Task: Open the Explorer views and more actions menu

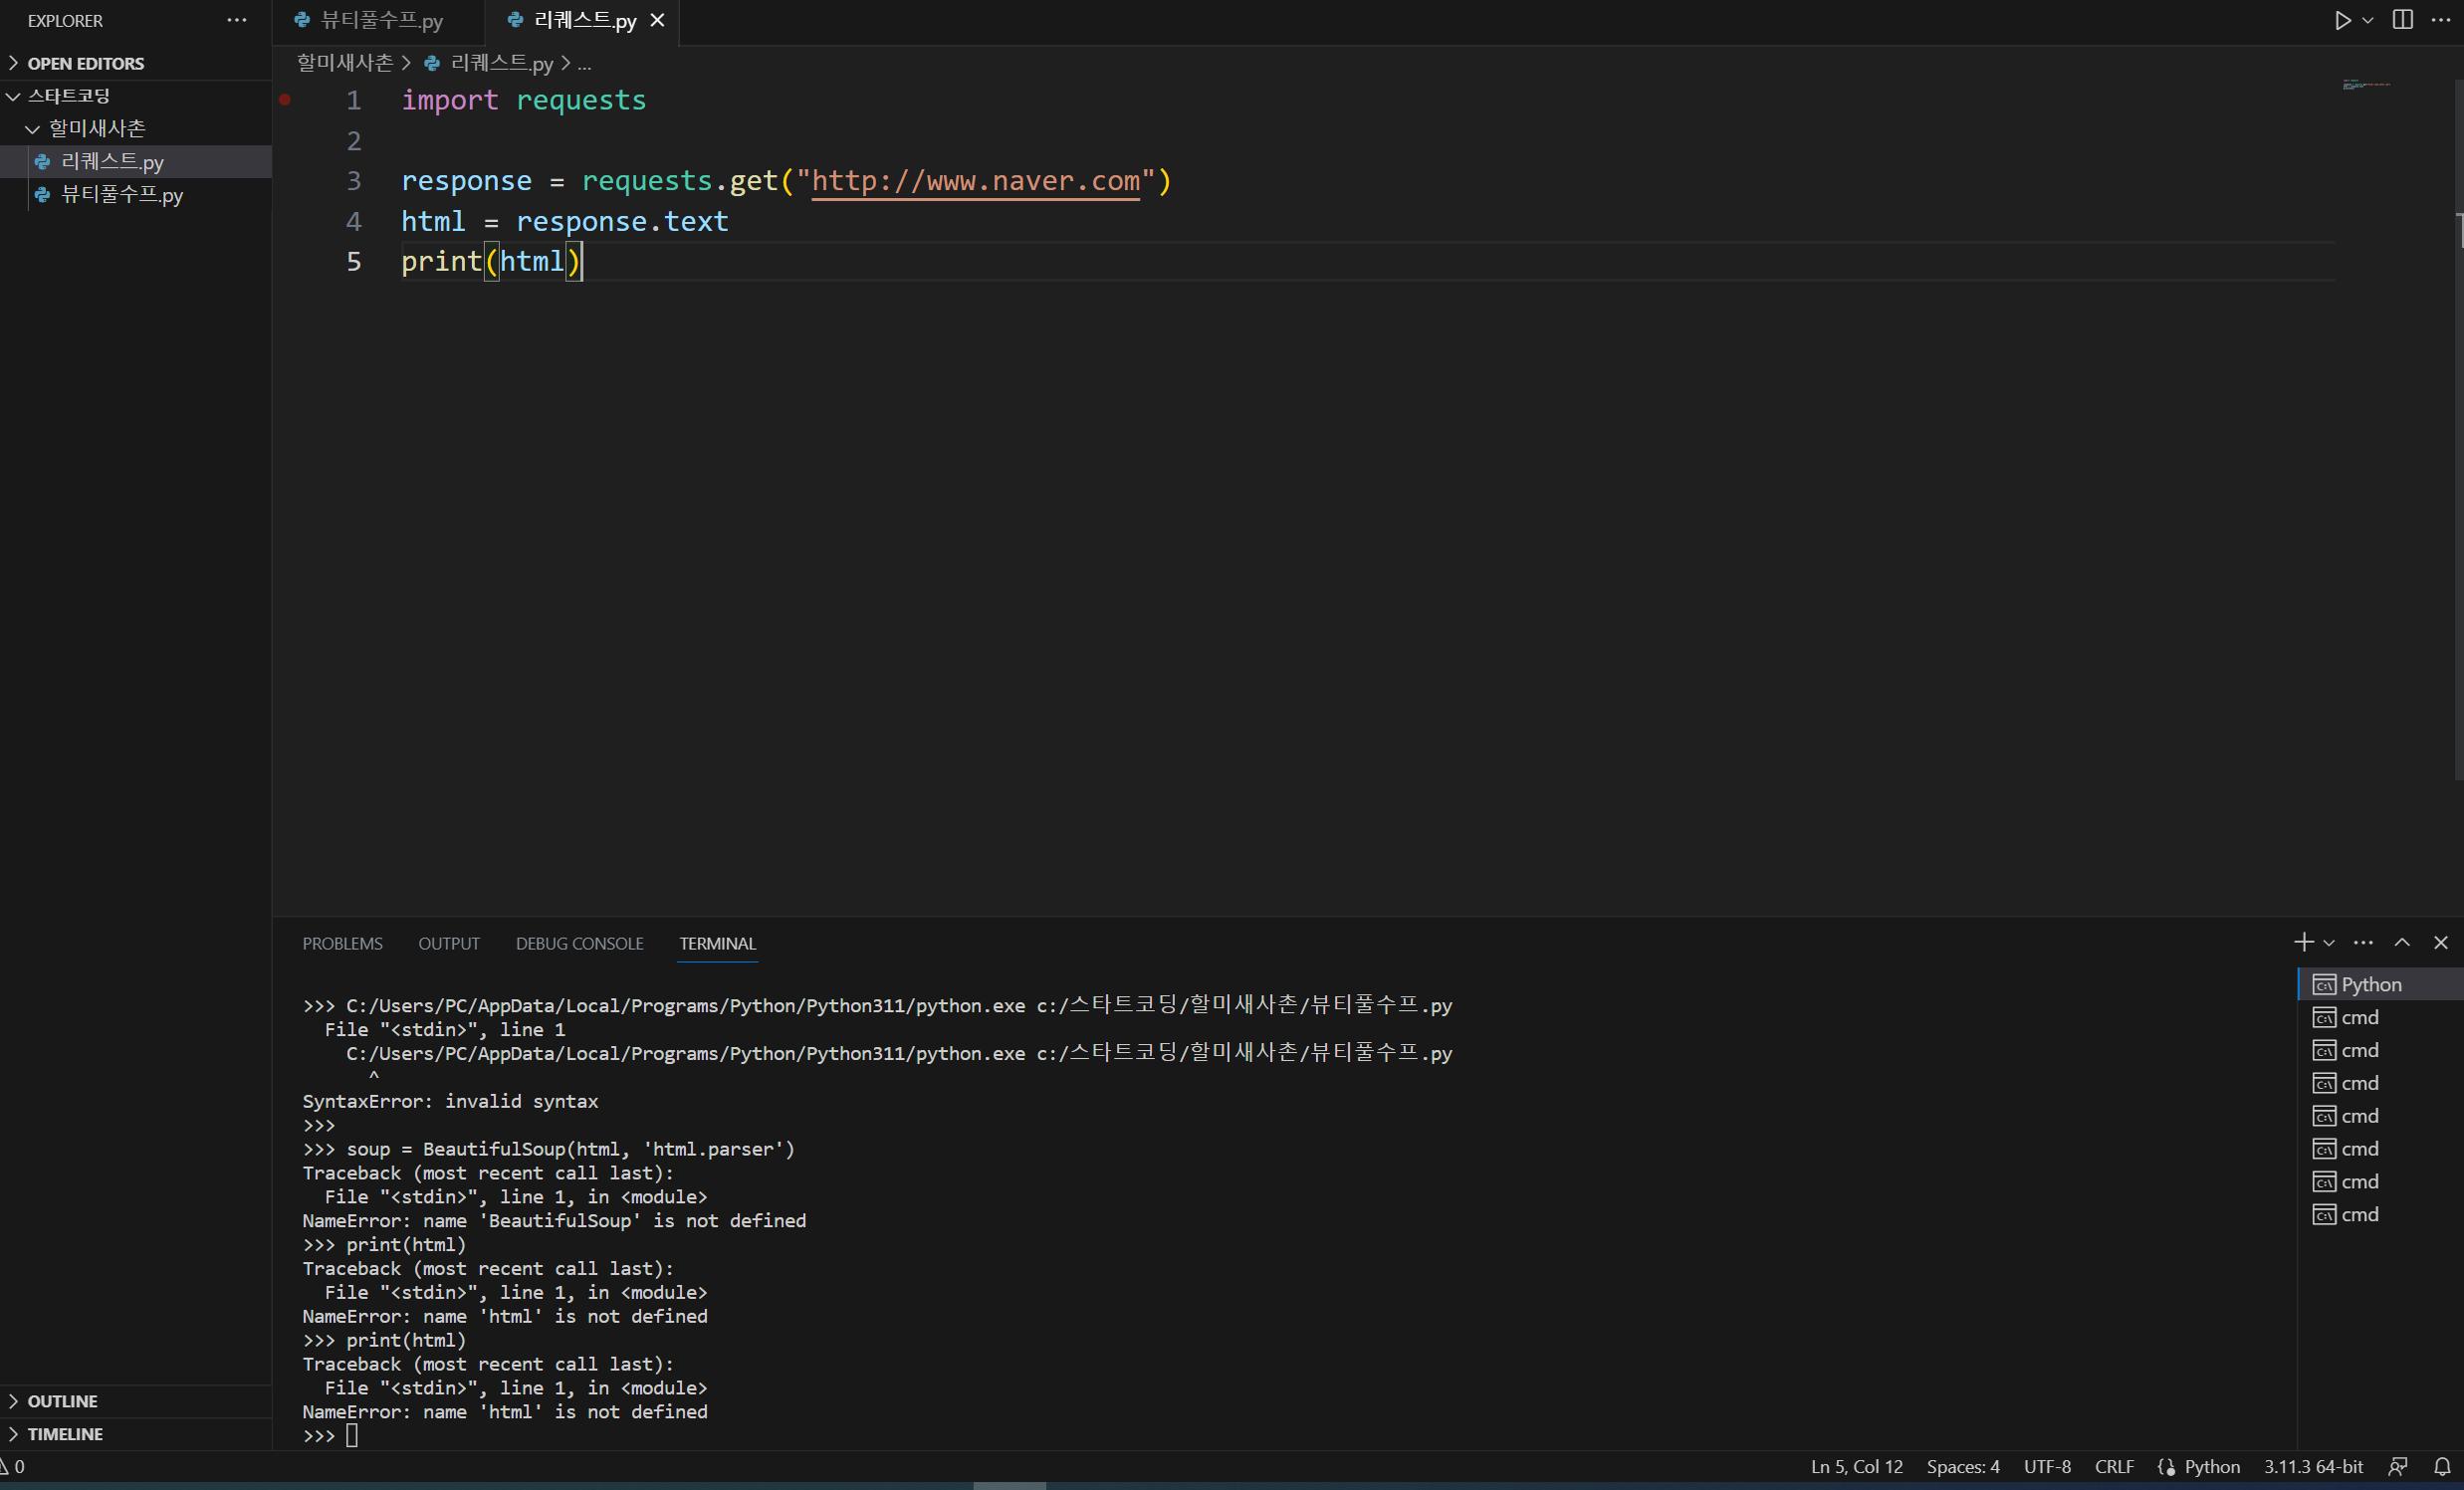Action: 236,20
